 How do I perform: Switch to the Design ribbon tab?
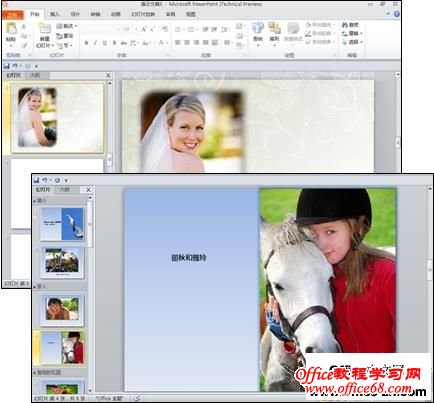(75, 14)
